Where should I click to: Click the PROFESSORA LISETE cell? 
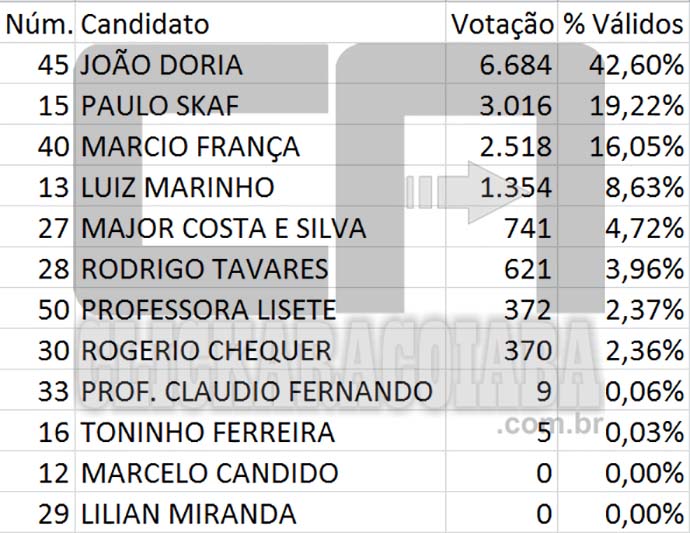pos(208,310)
